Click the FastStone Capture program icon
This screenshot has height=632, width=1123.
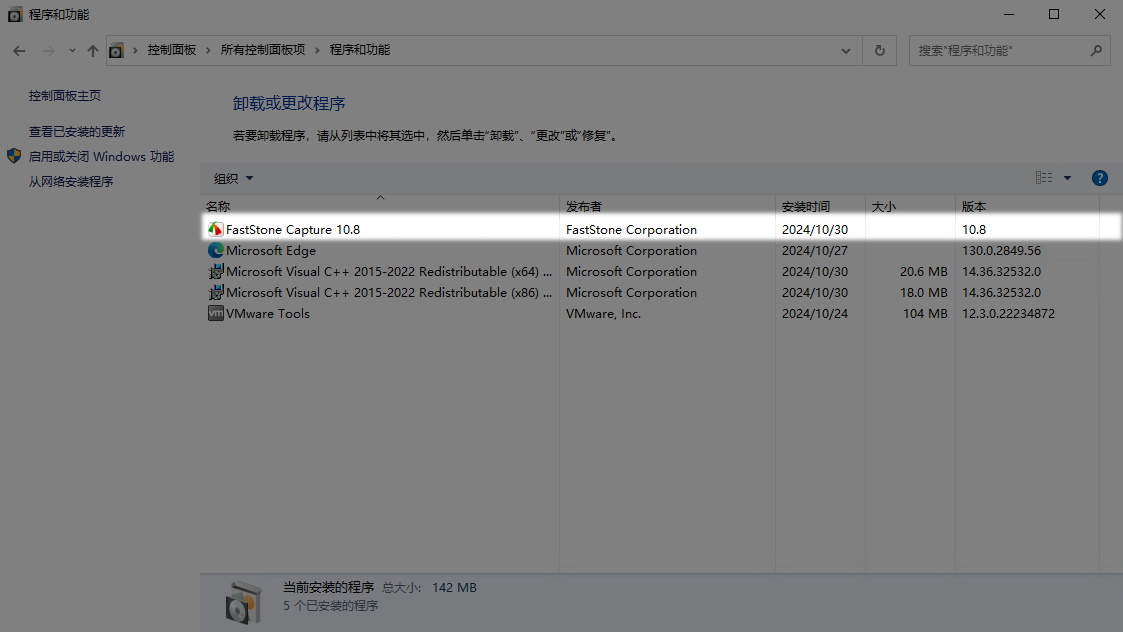pyautogui.click(x=215, y=229)
